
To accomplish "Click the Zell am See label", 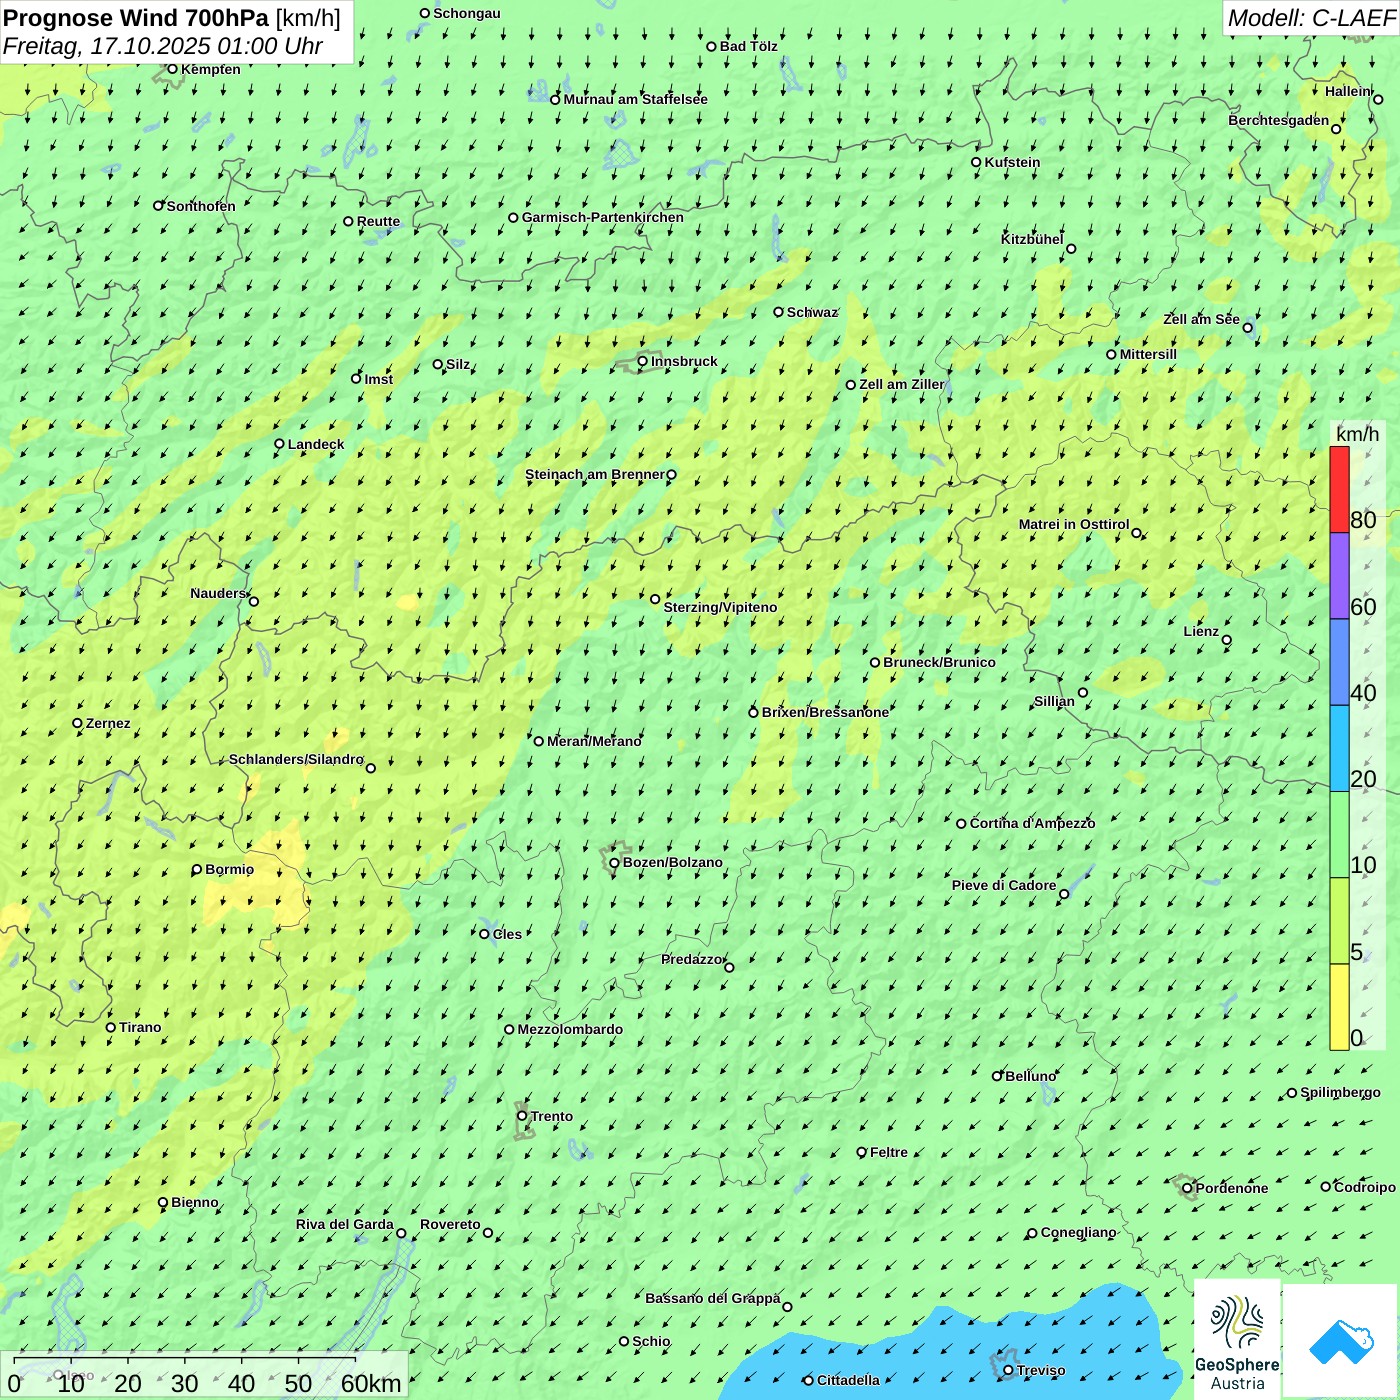I will click(x=1201, y=319).
